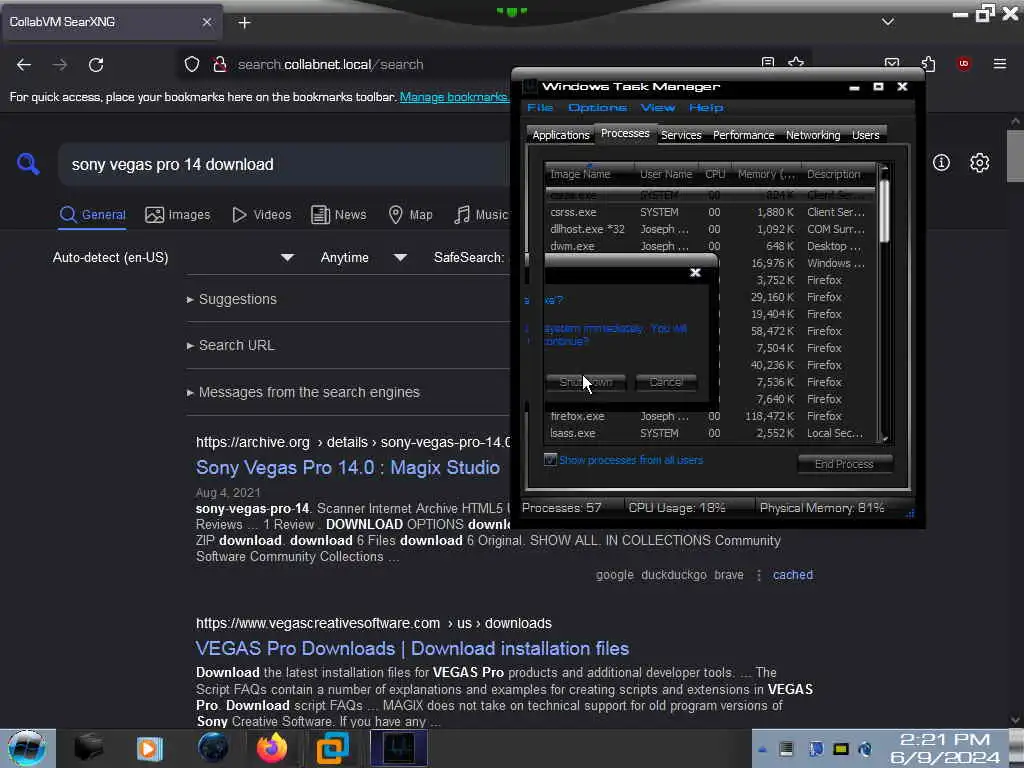Open Task Manager Help menu
This screenshot has height=768, width=1024.
pyautogui.click(x=706, y=107)
